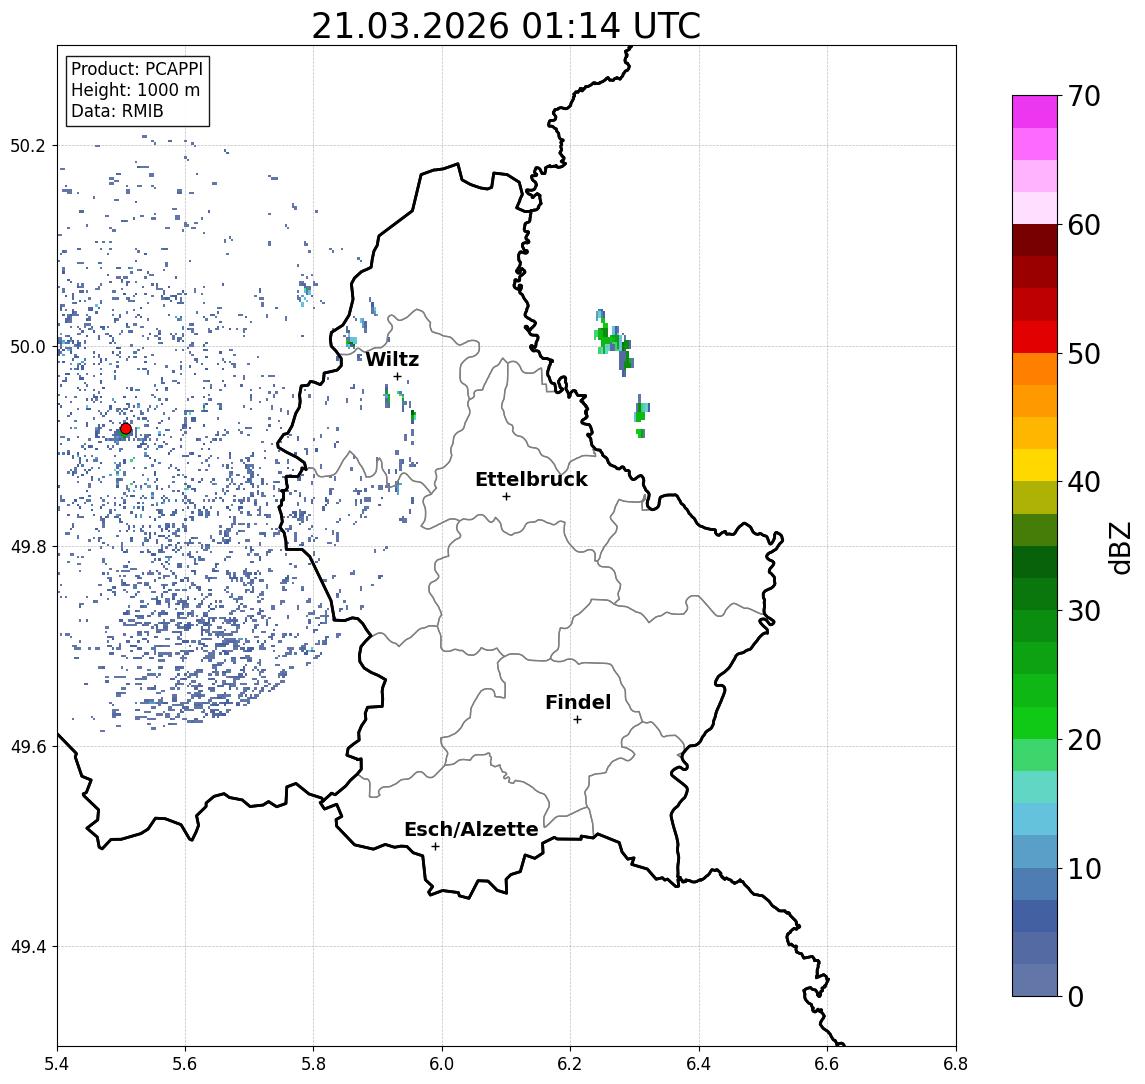Select the Esch/Alzette station label
Viewport: 1145px width, 1084px height.
coord(471,830)
